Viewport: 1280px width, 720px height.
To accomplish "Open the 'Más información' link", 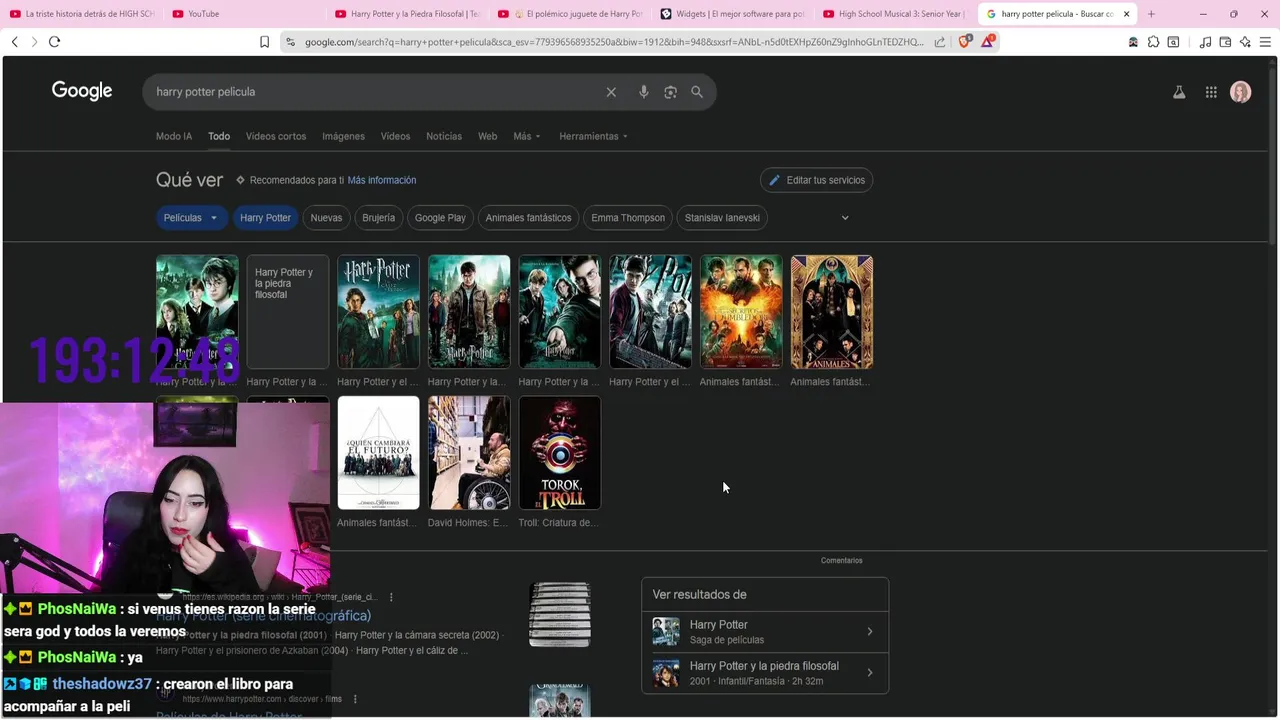I will click(382, 180).
